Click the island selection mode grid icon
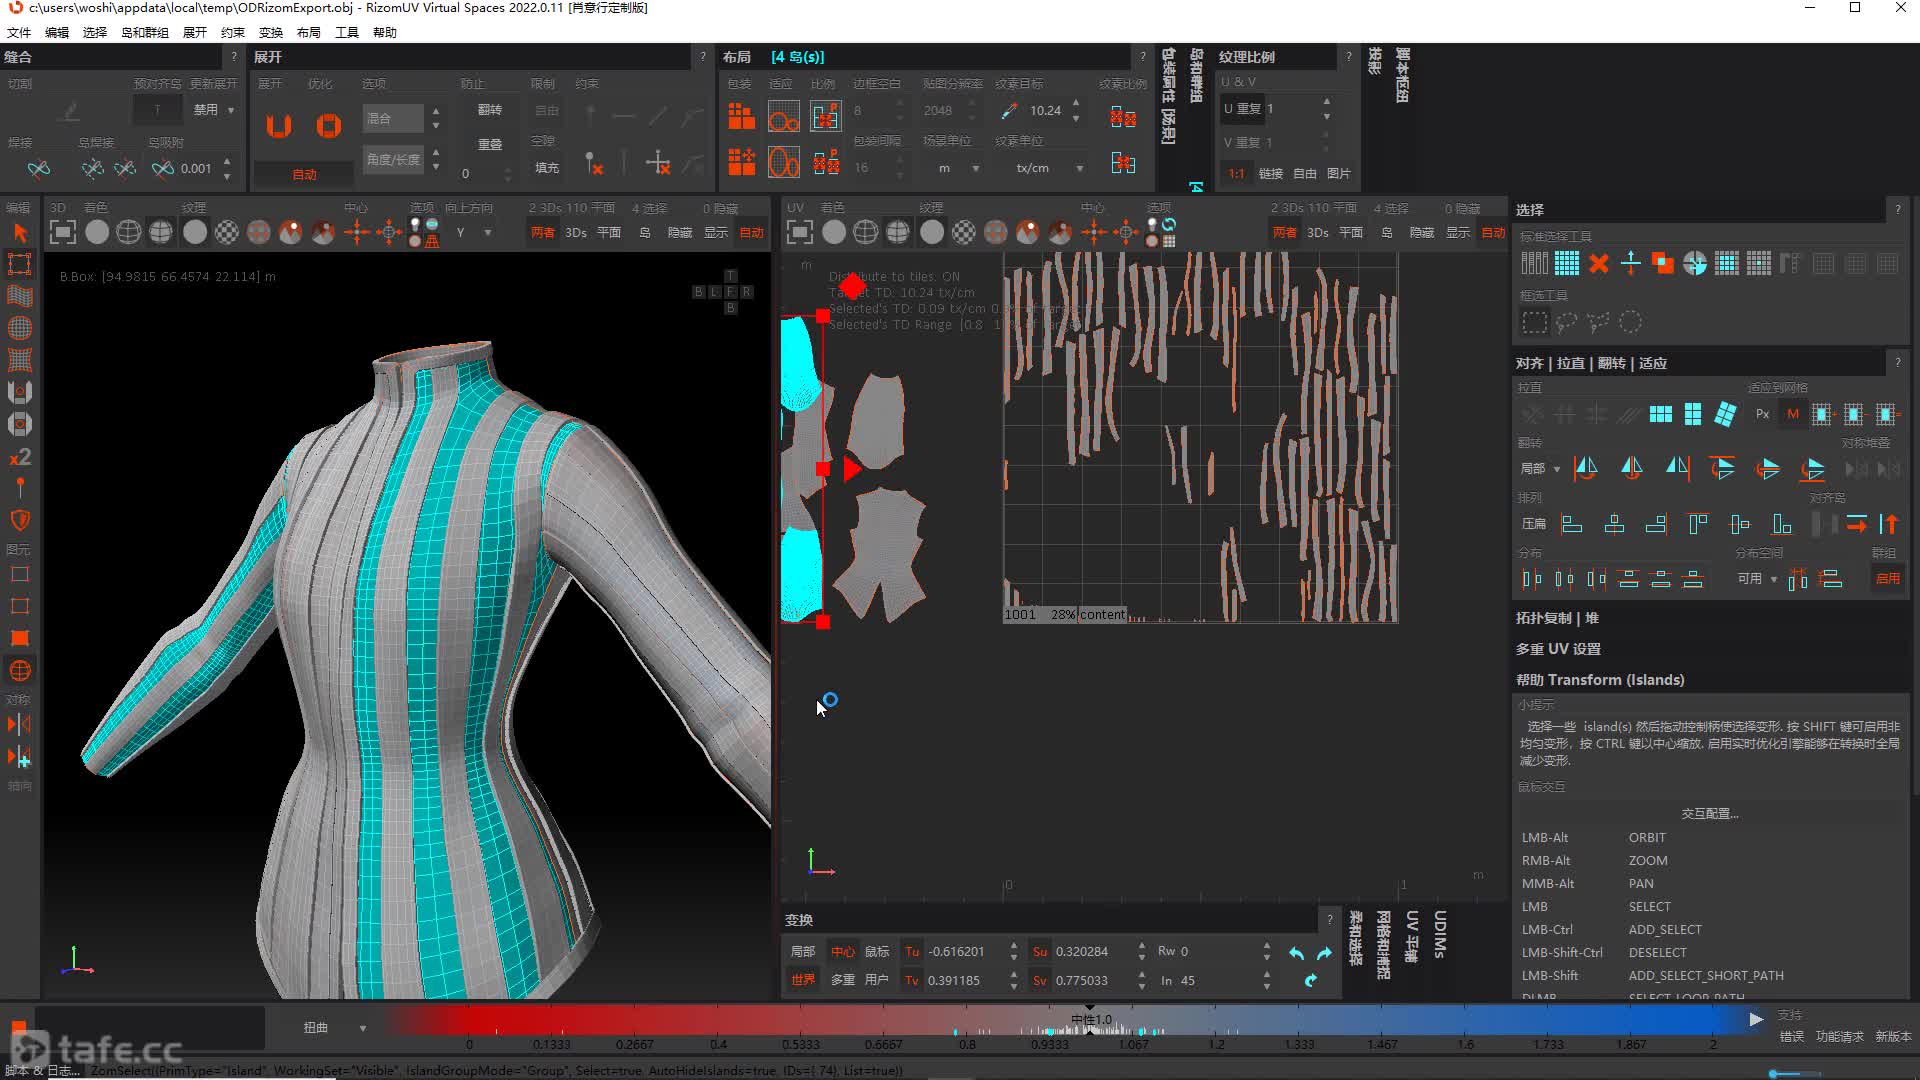 [x=1567, y=264]
